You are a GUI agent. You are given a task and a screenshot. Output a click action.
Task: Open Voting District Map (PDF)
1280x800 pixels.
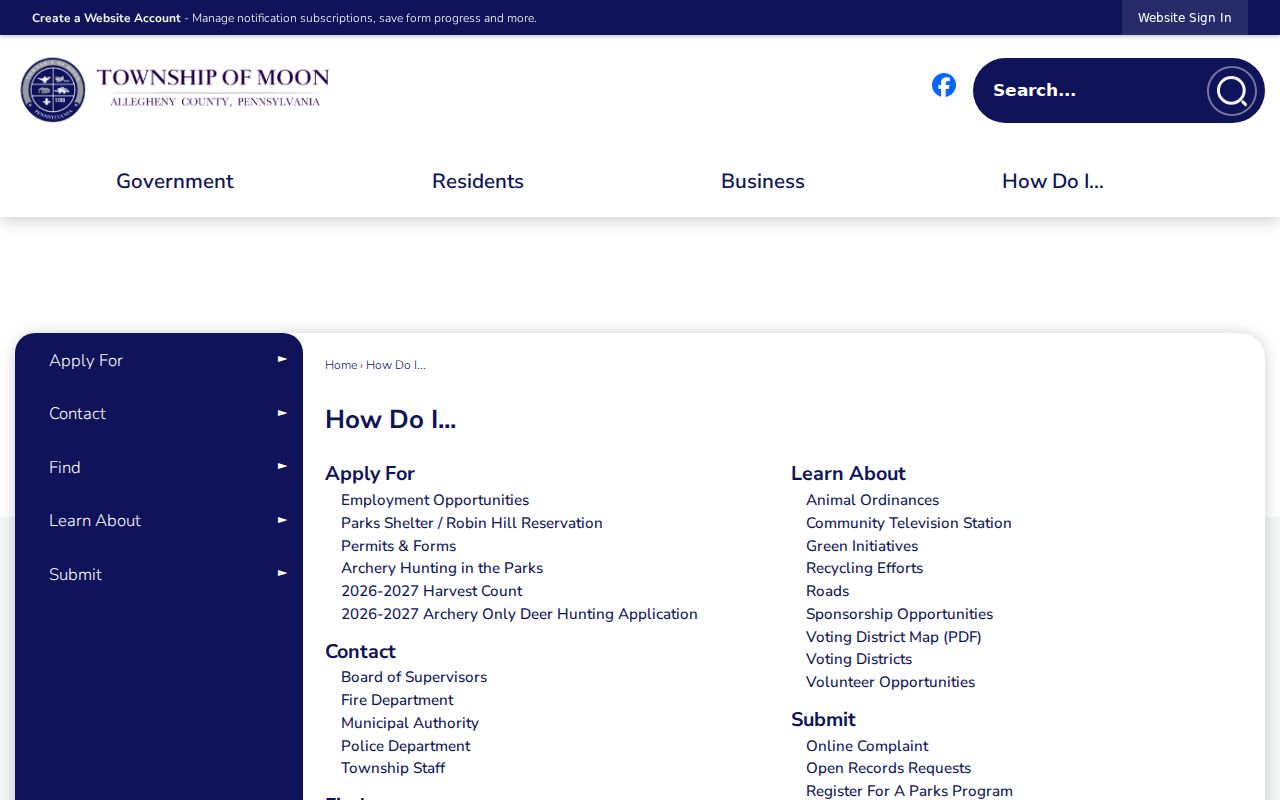coord(894,637)
